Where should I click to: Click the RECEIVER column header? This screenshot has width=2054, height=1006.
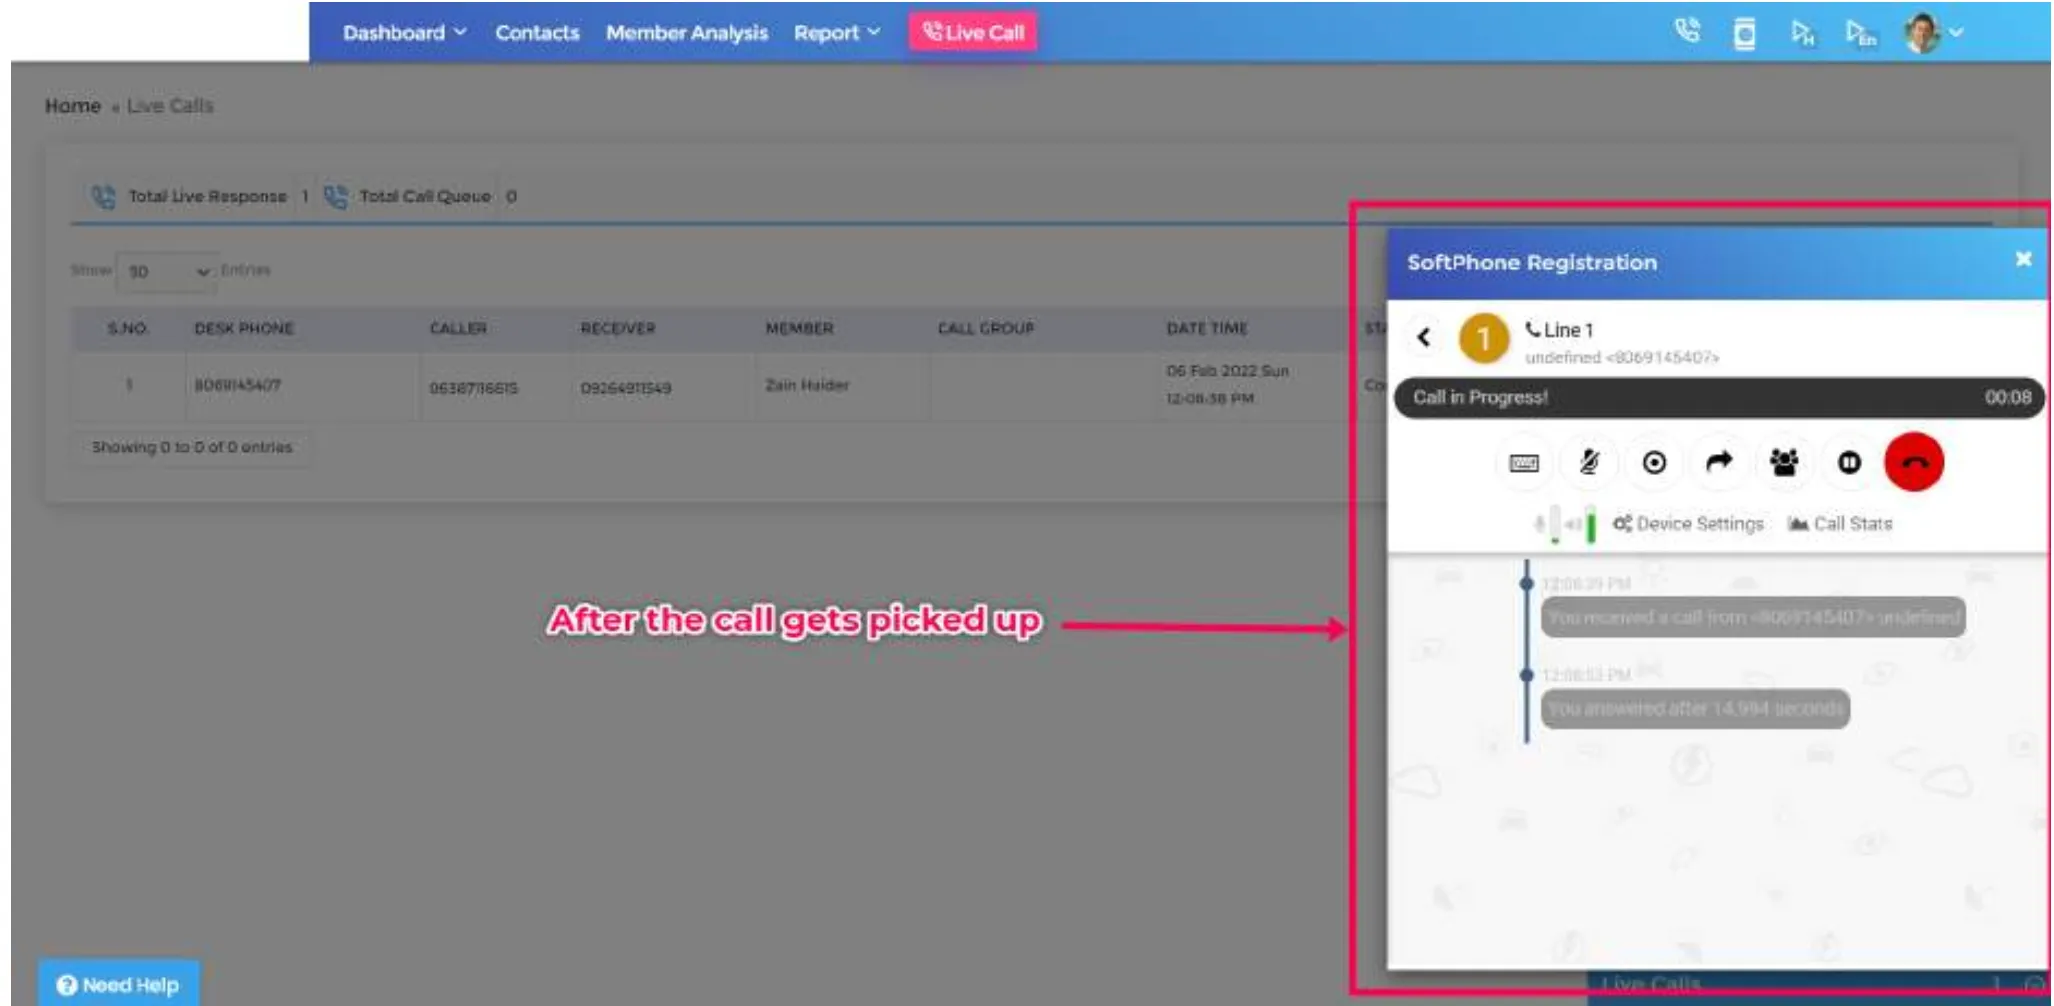click(x=618, y=328)
